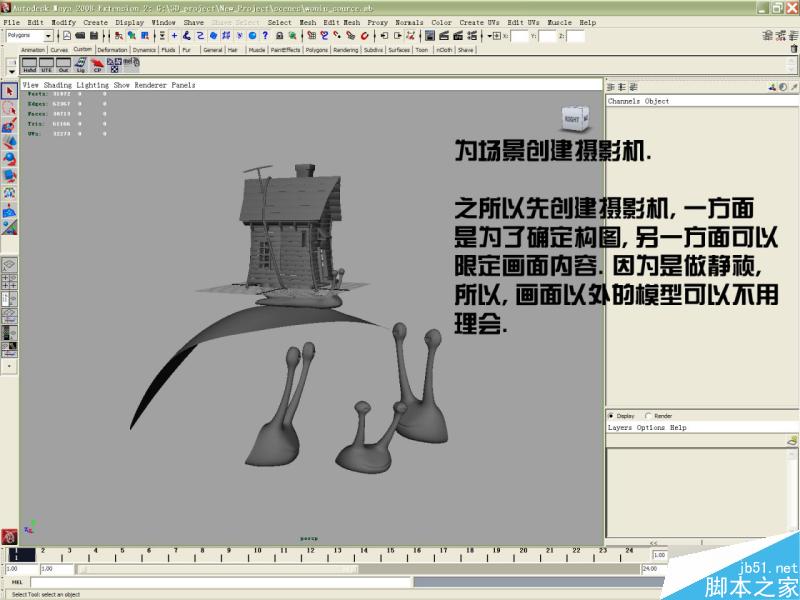This screenshot has width=800, height=600.
Task: Activate the Lasso select tool
Action: (x=9, y=108)
